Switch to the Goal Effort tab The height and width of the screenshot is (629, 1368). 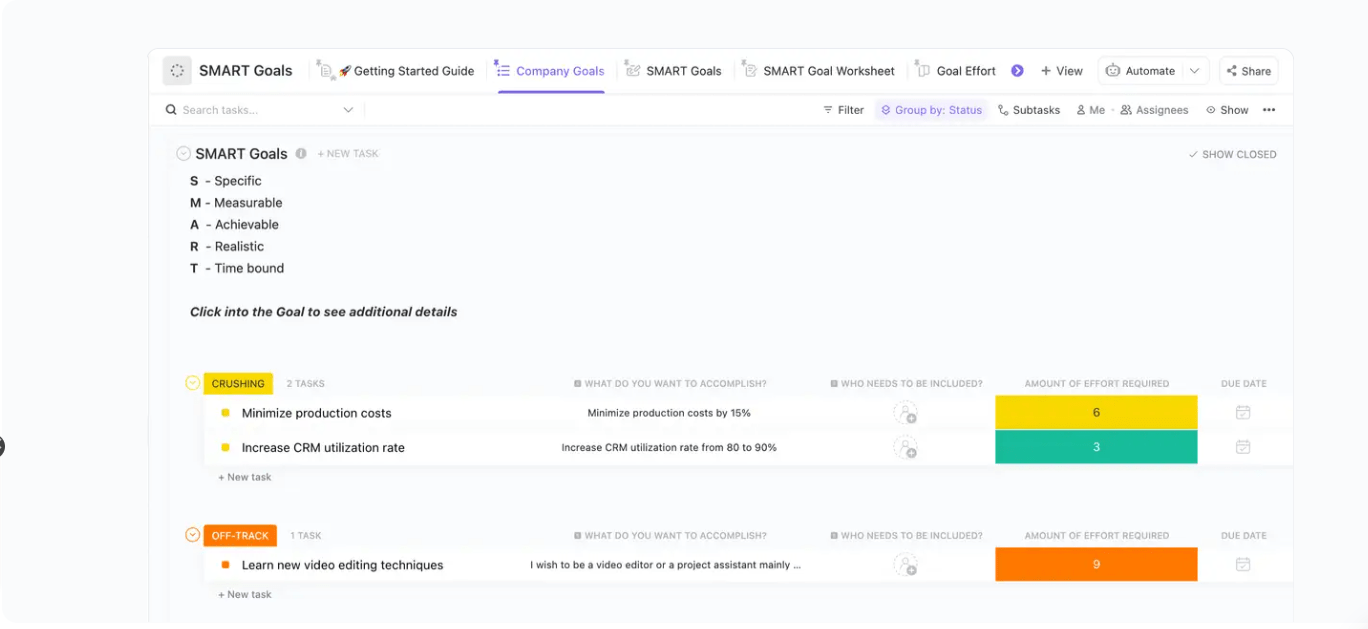click(955, 71)
